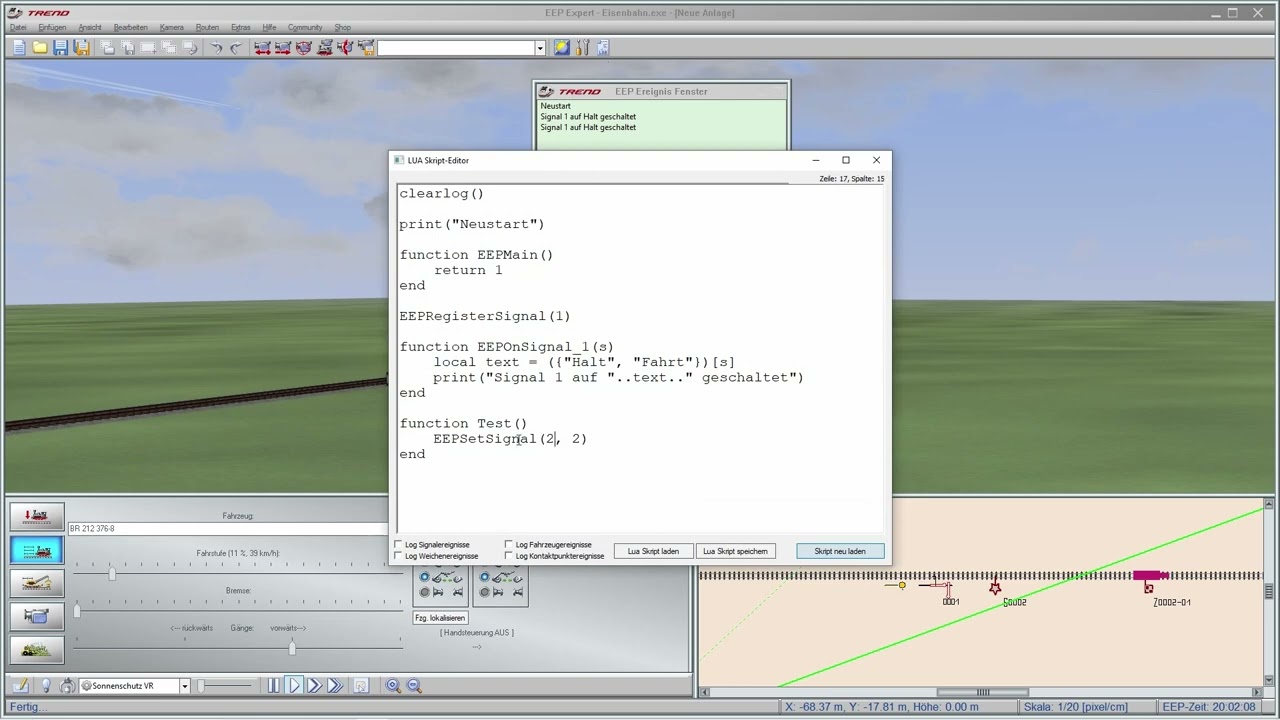Select the crane landscape mode icon
This screenshot has width=1280, height=720.
pyautogui.click(x=37, y=583)
